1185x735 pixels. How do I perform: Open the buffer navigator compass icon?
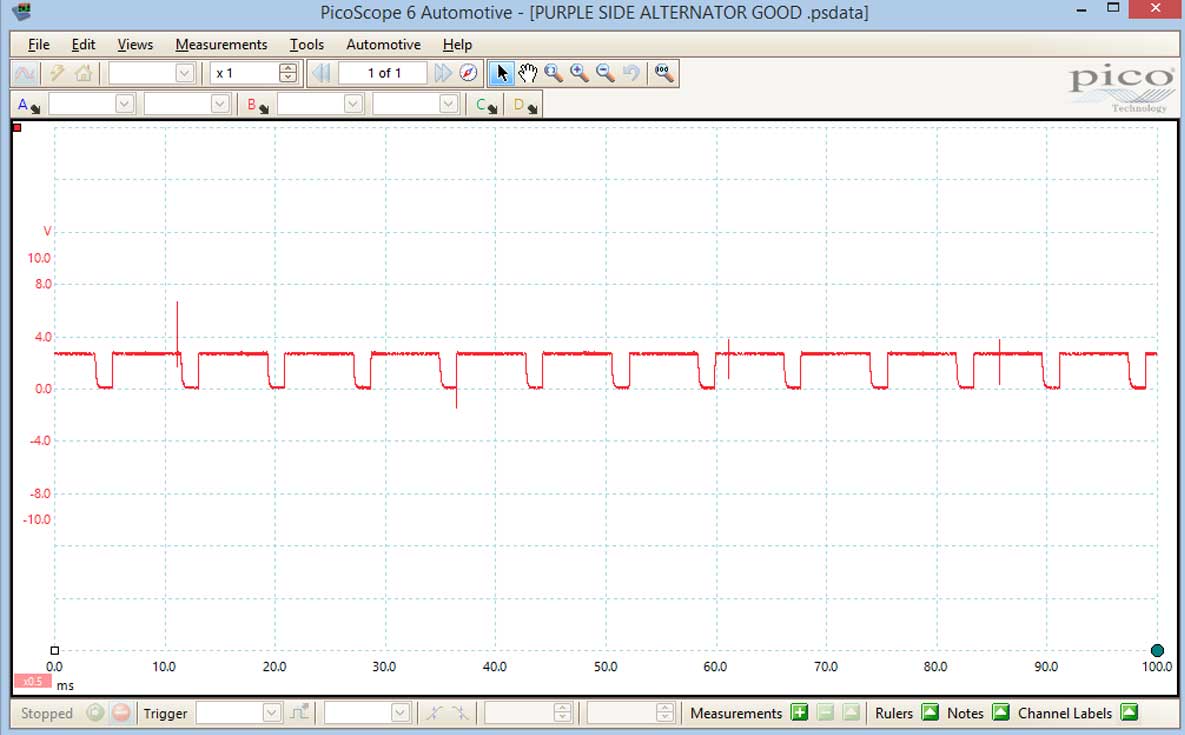469,73
